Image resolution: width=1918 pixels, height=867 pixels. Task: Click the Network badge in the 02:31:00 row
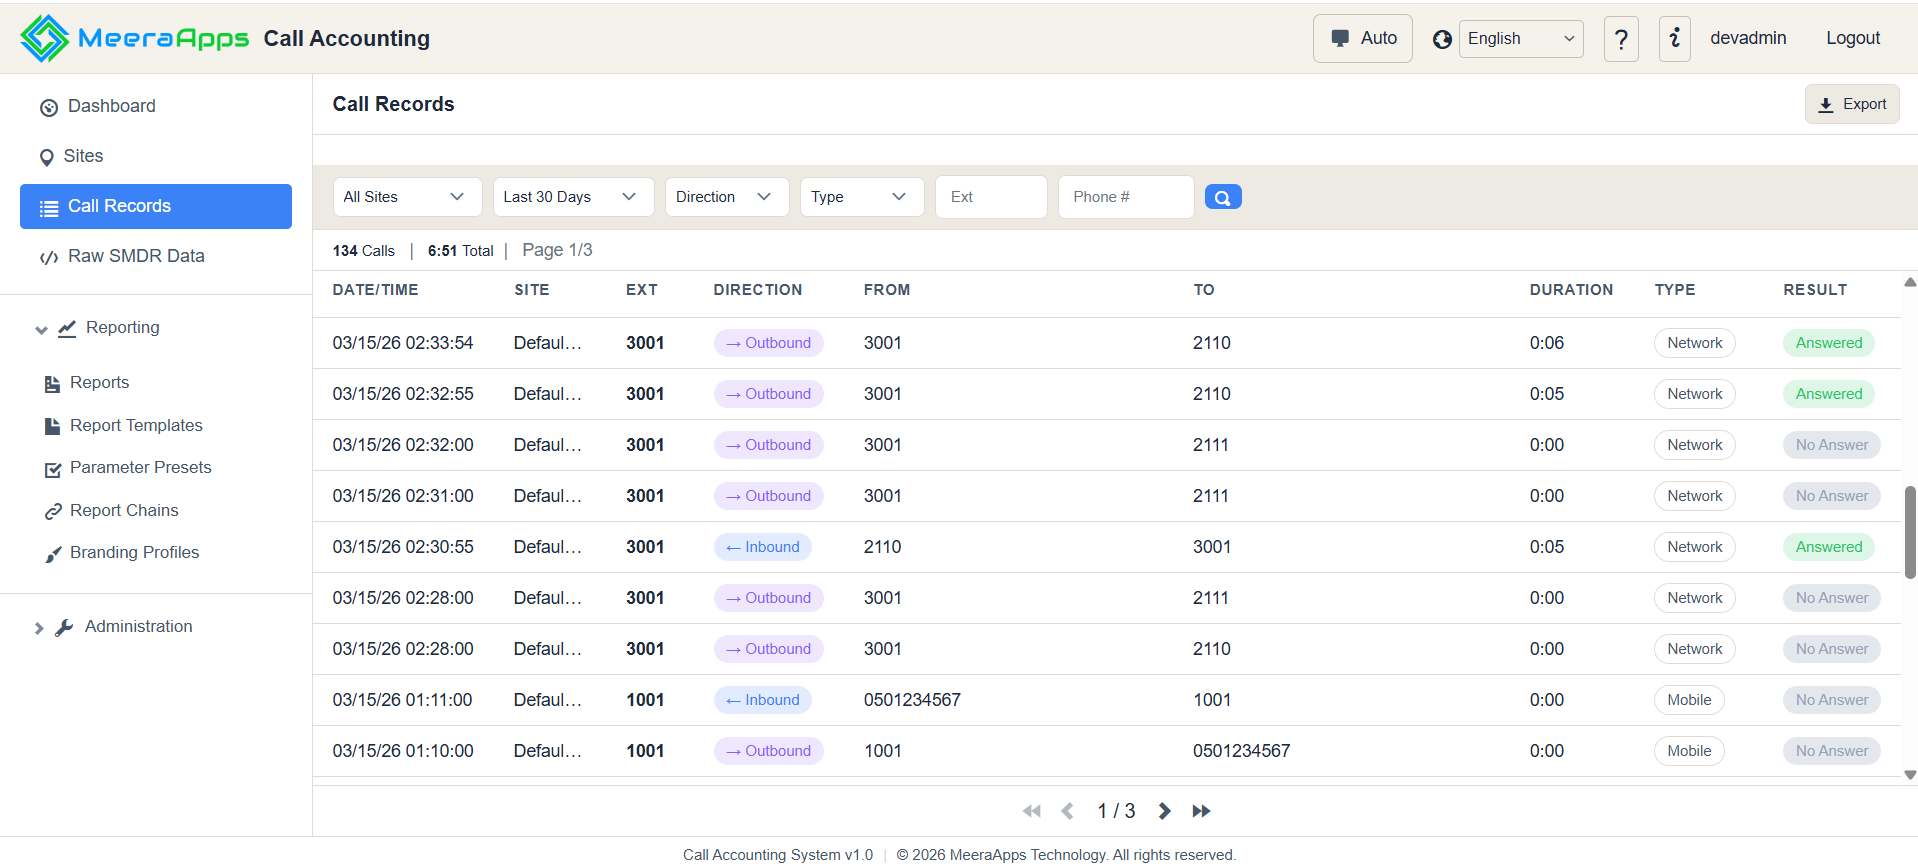[1694, 496]
